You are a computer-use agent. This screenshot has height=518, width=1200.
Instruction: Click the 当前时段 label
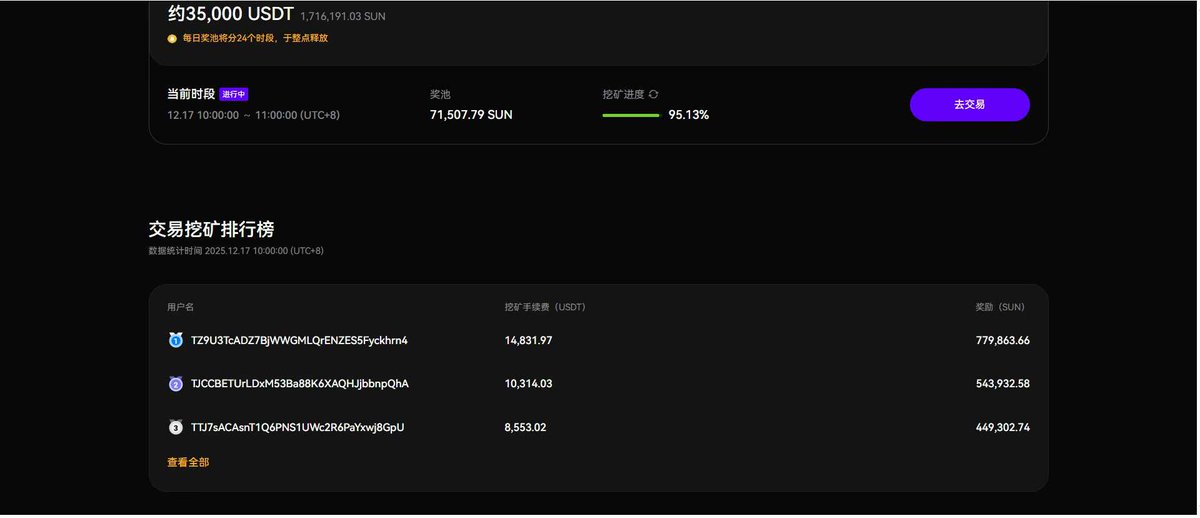point(191,94)
